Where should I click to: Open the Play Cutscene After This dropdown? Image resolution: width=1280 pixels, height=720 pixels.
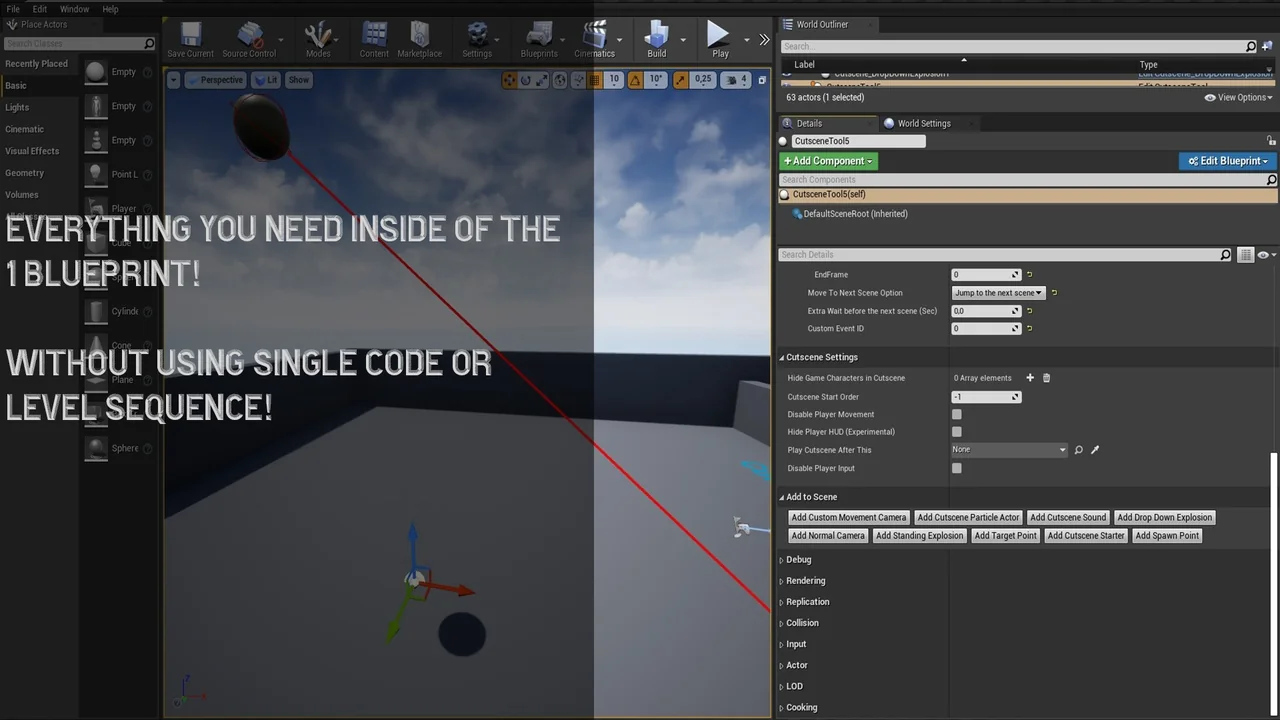click(1009, 450)
